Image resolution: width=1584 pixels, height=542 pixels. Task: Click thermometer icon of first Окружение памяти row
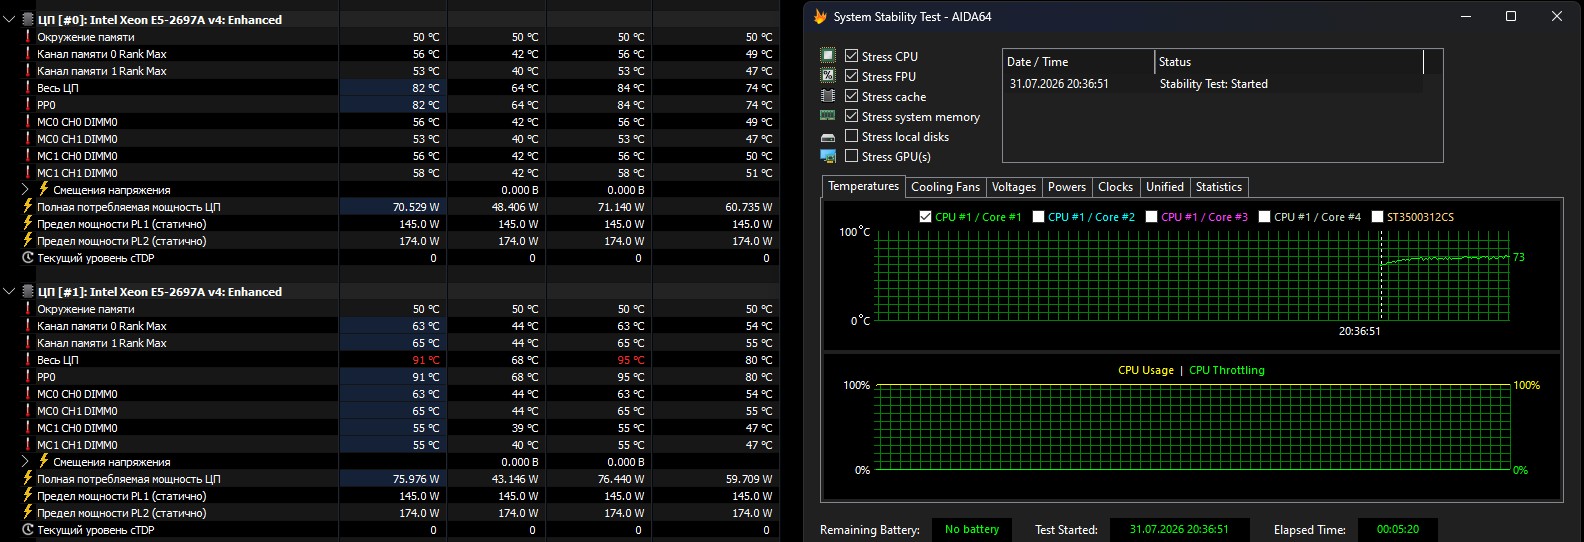[x=28, y=37]
